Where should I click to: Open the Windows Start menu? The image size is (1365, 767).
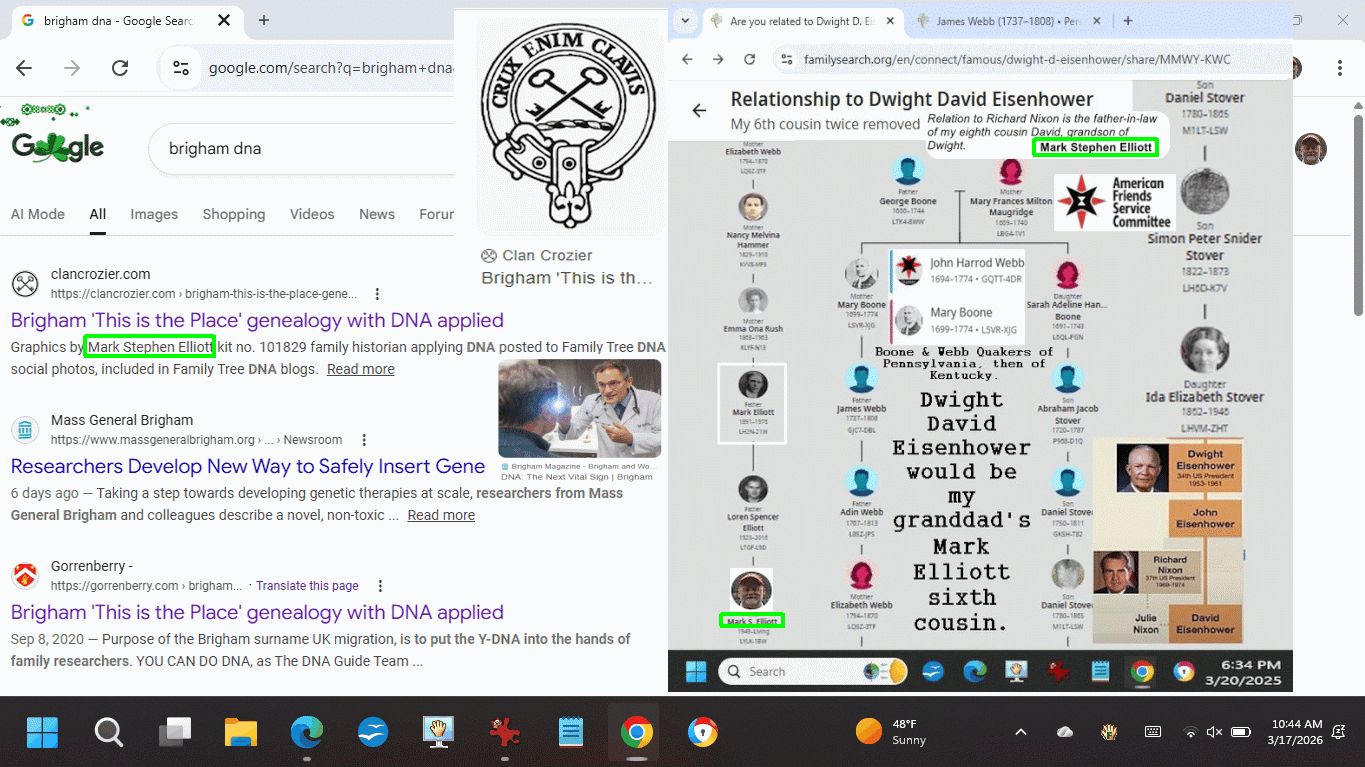click(42, 733)
